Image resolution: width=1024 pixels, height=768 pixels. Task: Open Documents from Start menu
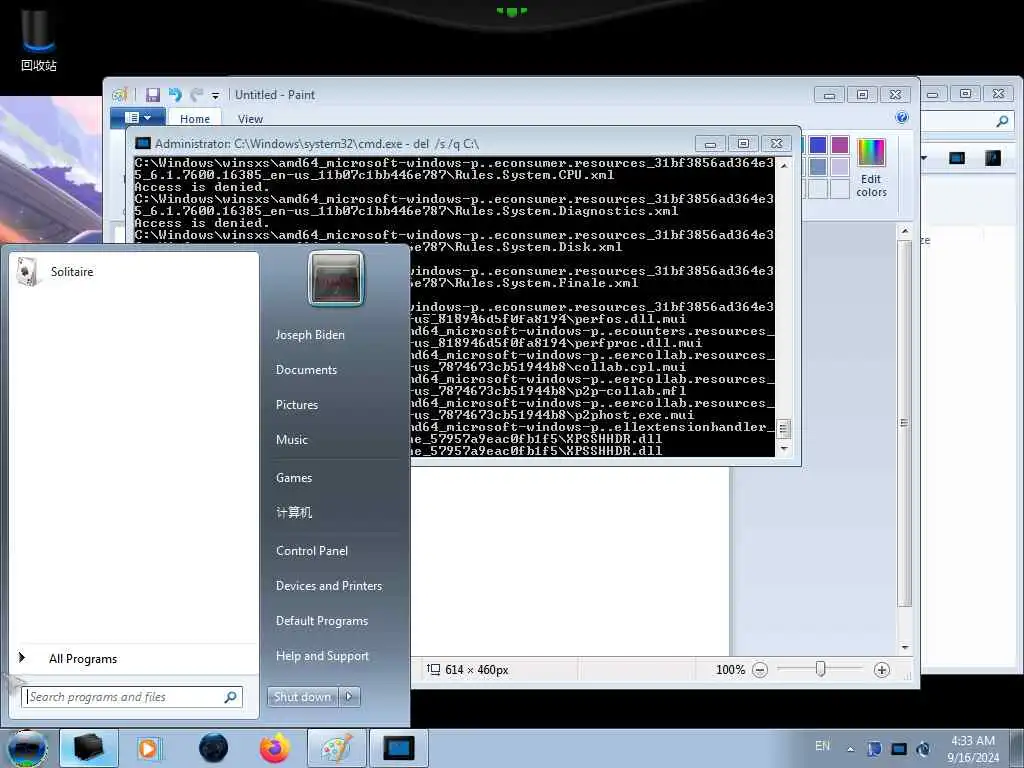[x=306, y=370]
